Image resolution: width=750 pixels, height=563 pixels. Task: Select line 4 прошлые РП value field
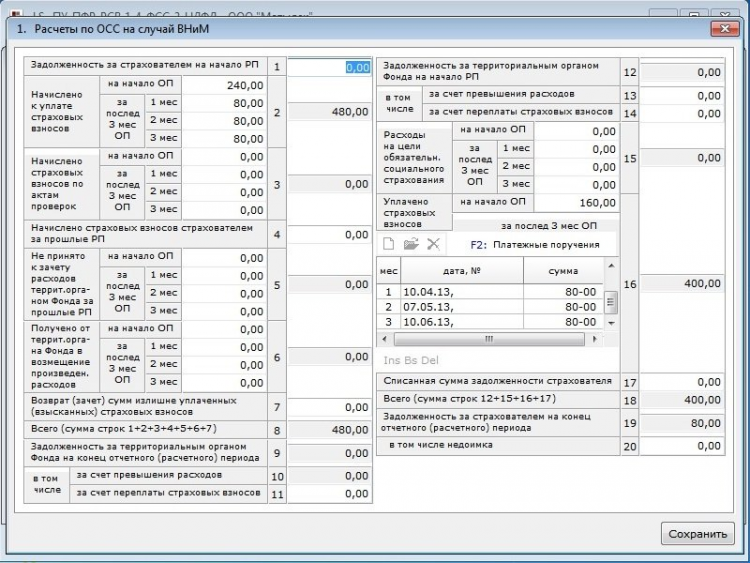[x=330, y=234]
